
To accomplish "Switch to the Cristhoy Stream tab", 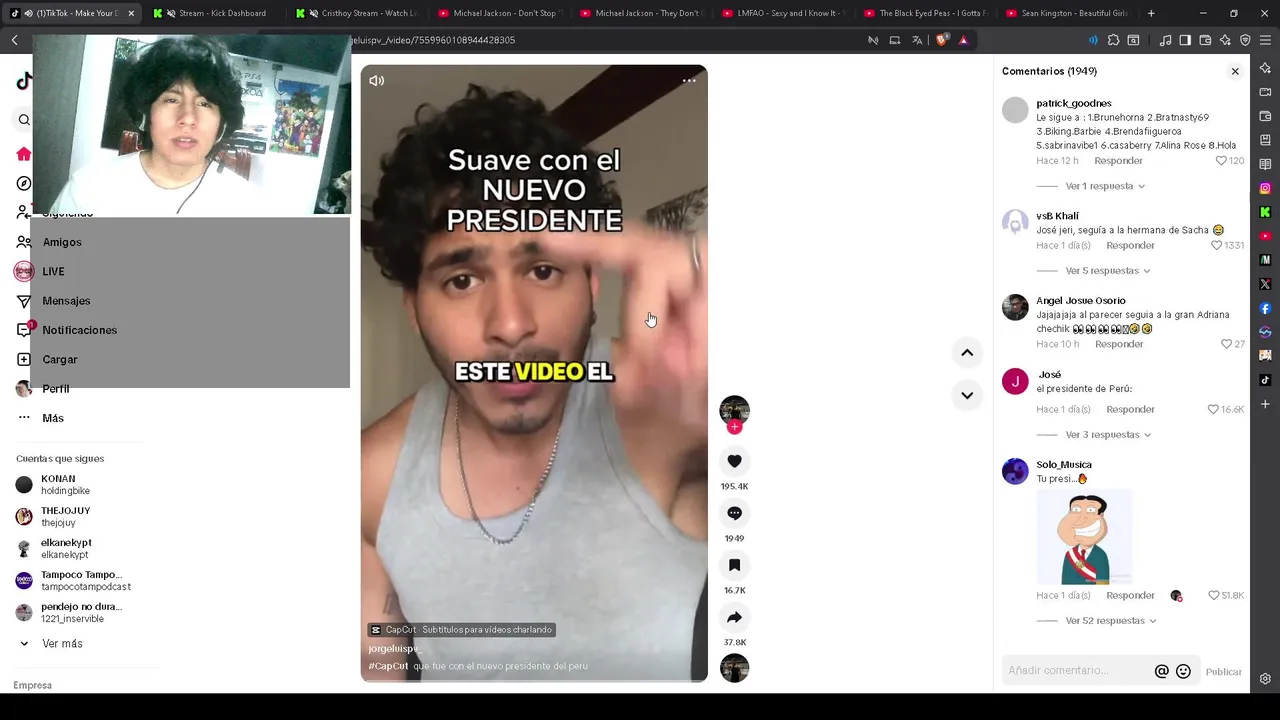I will pos(357,13).
